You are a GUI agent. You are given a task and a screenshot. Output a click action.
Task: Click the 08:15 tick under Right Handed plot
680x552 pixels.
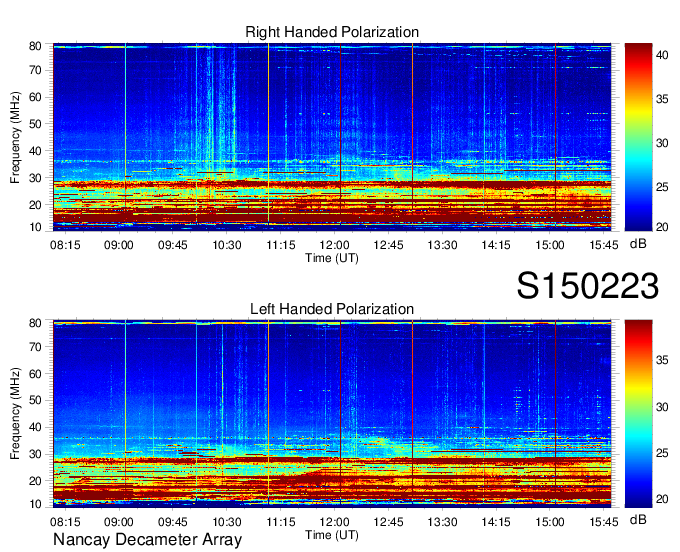pyautogui.click(x=65, y=245)
